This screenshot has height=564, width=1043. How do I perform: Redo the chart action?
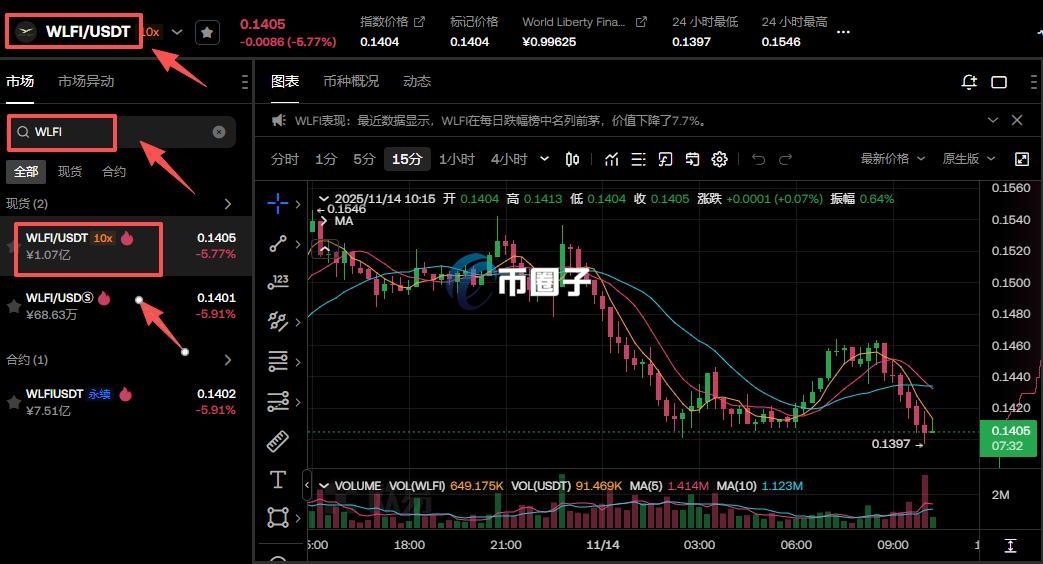click(786, 160)
